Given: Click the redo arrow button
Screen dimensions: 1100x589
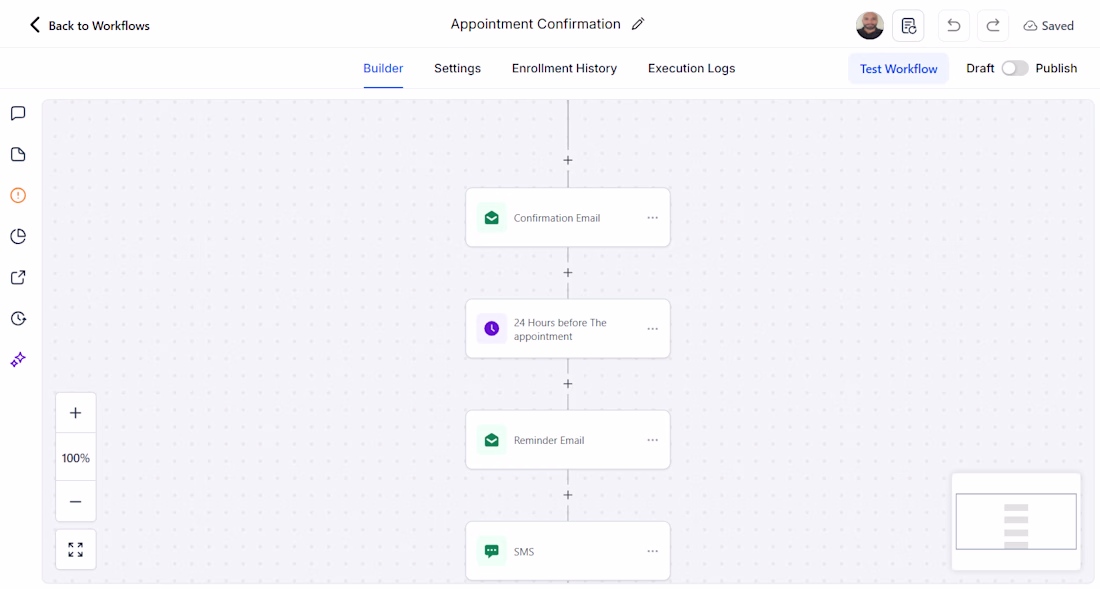Looking at the screenshot, I should tap(993, 26).
